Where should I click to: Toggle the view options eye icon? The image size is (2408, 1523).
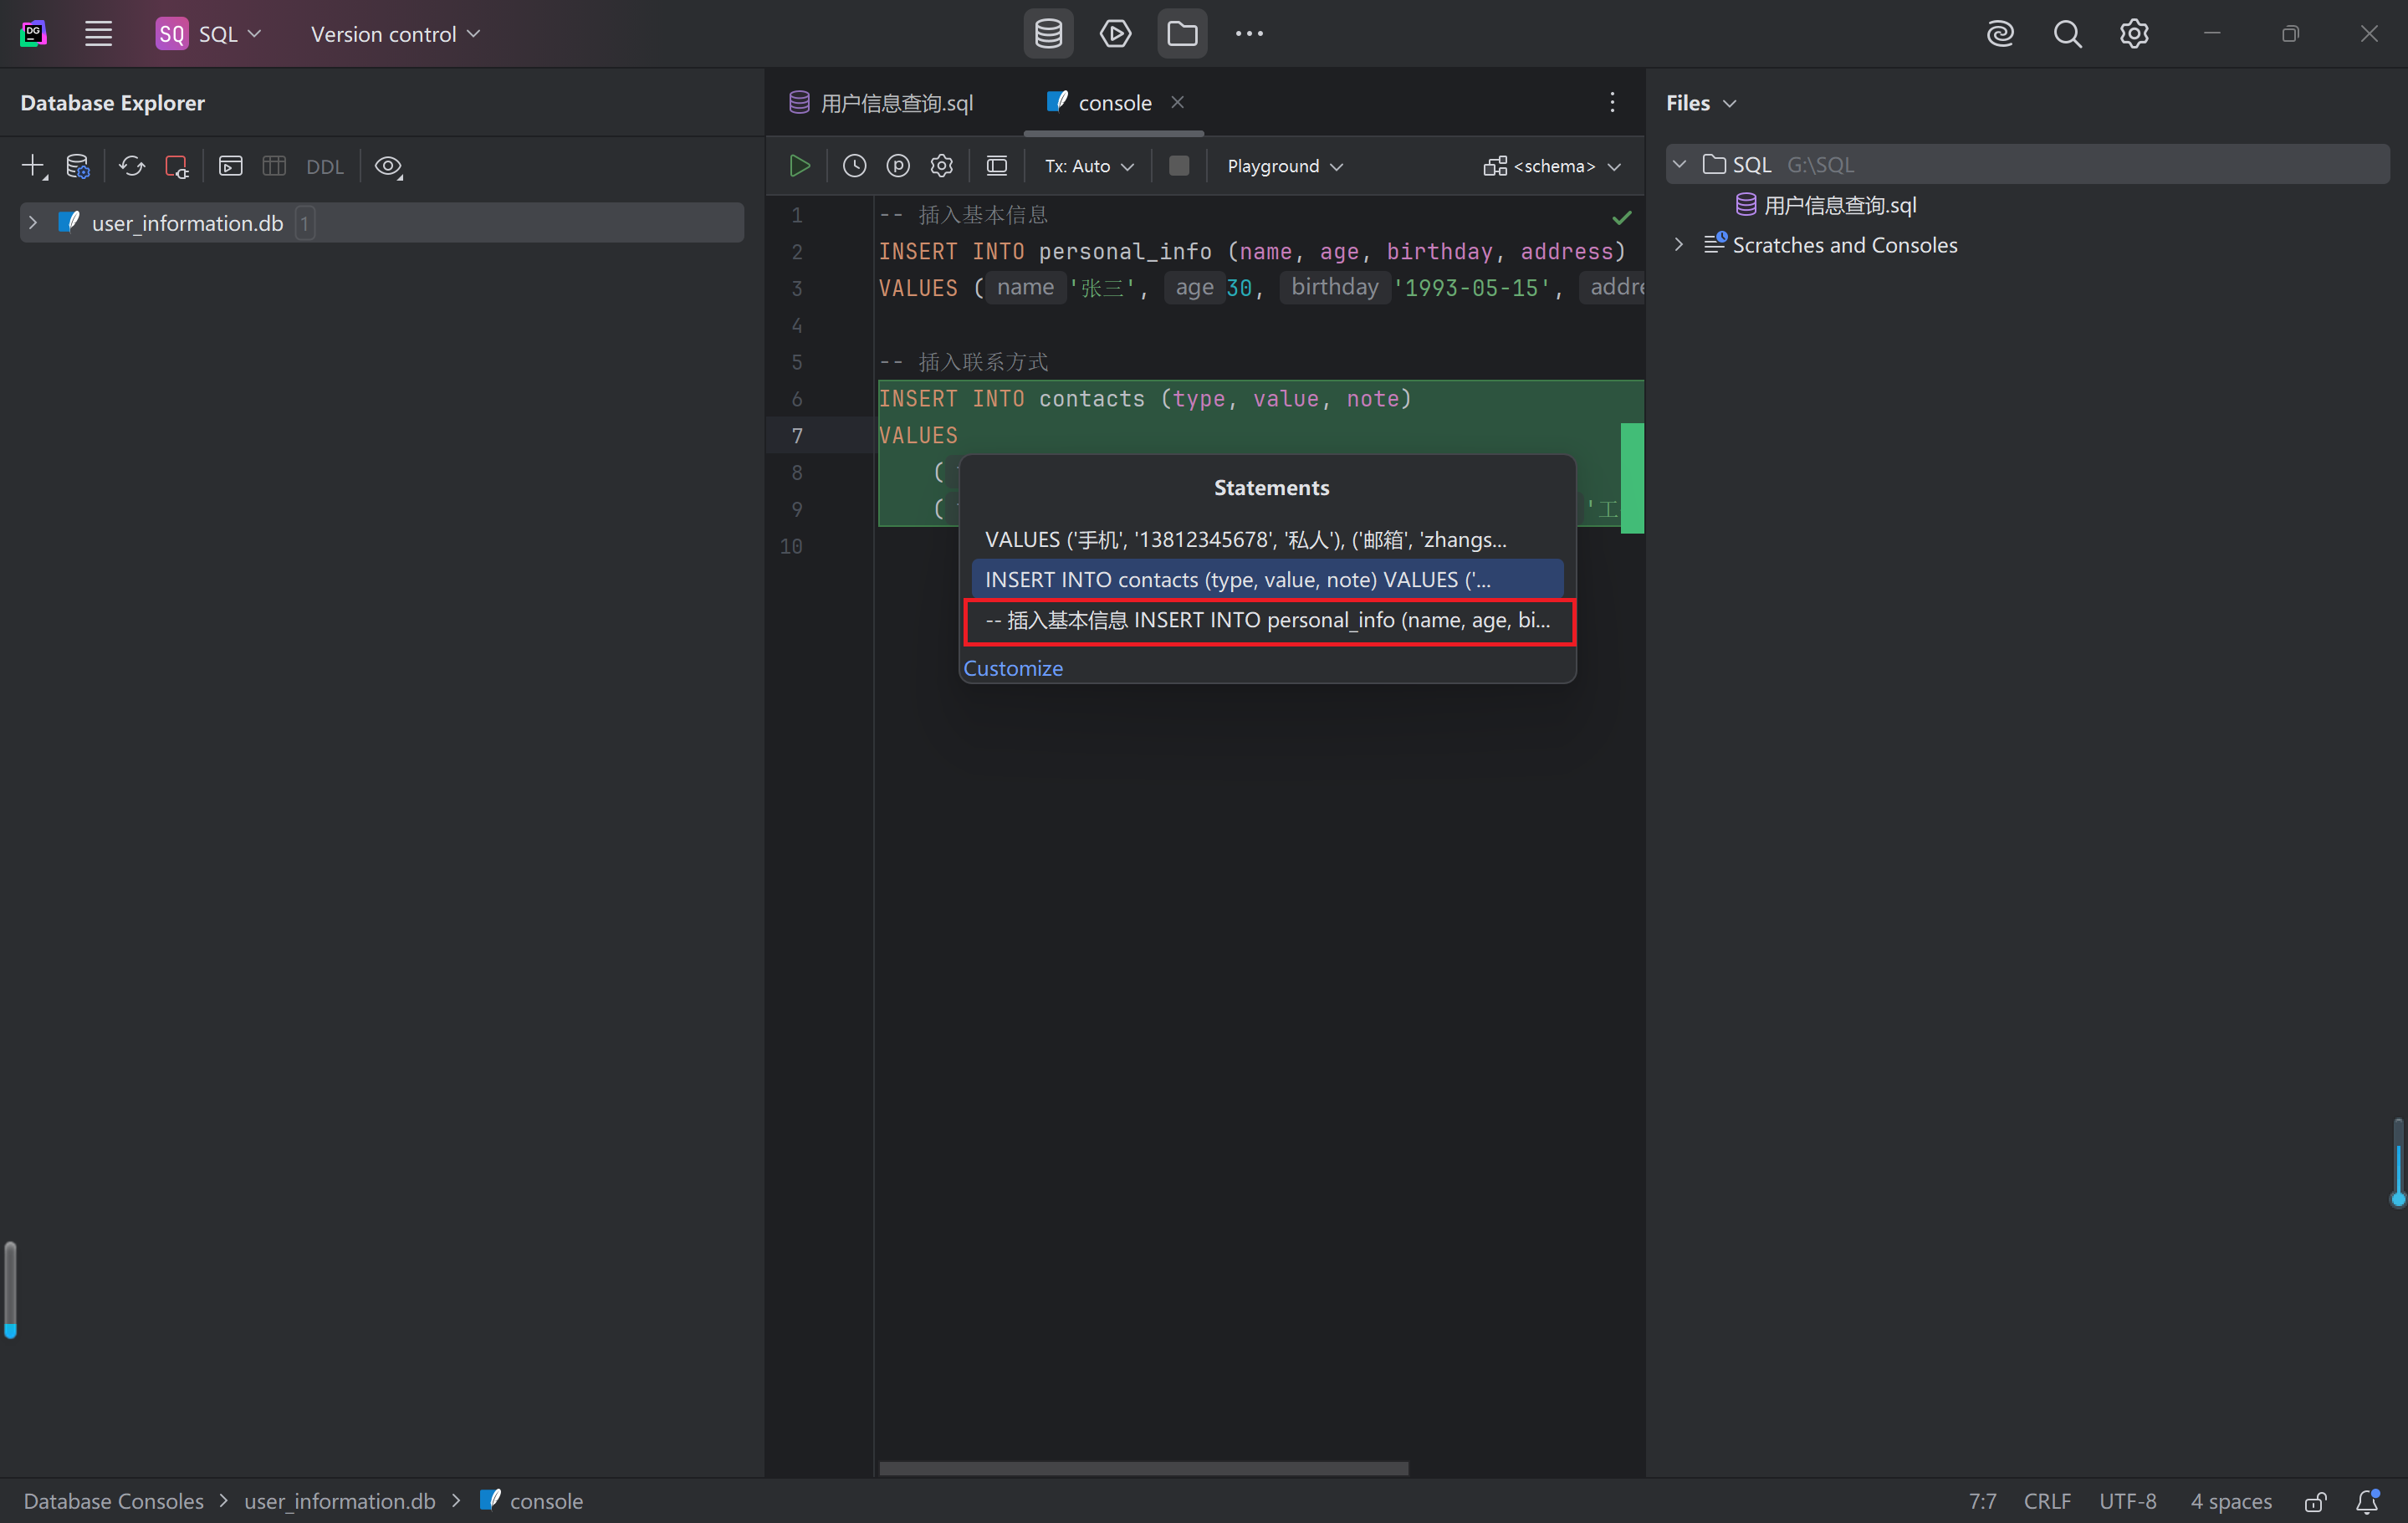pyautogui.click(x=388, y=166)
